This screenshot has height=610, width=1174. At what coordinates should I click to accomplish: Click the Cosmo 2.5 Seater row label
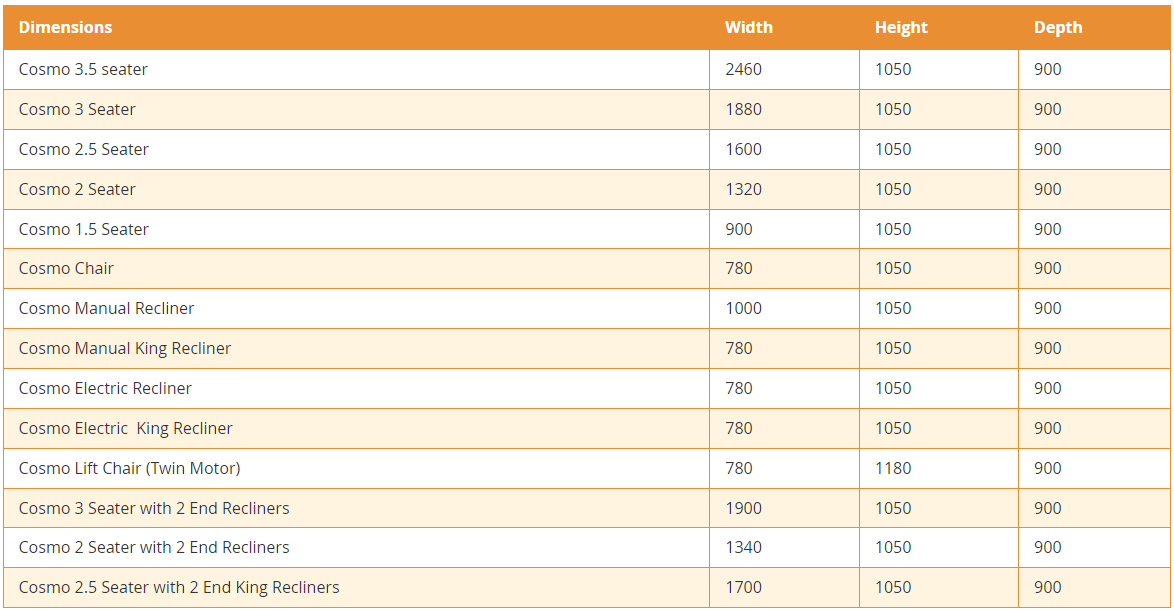84,150
